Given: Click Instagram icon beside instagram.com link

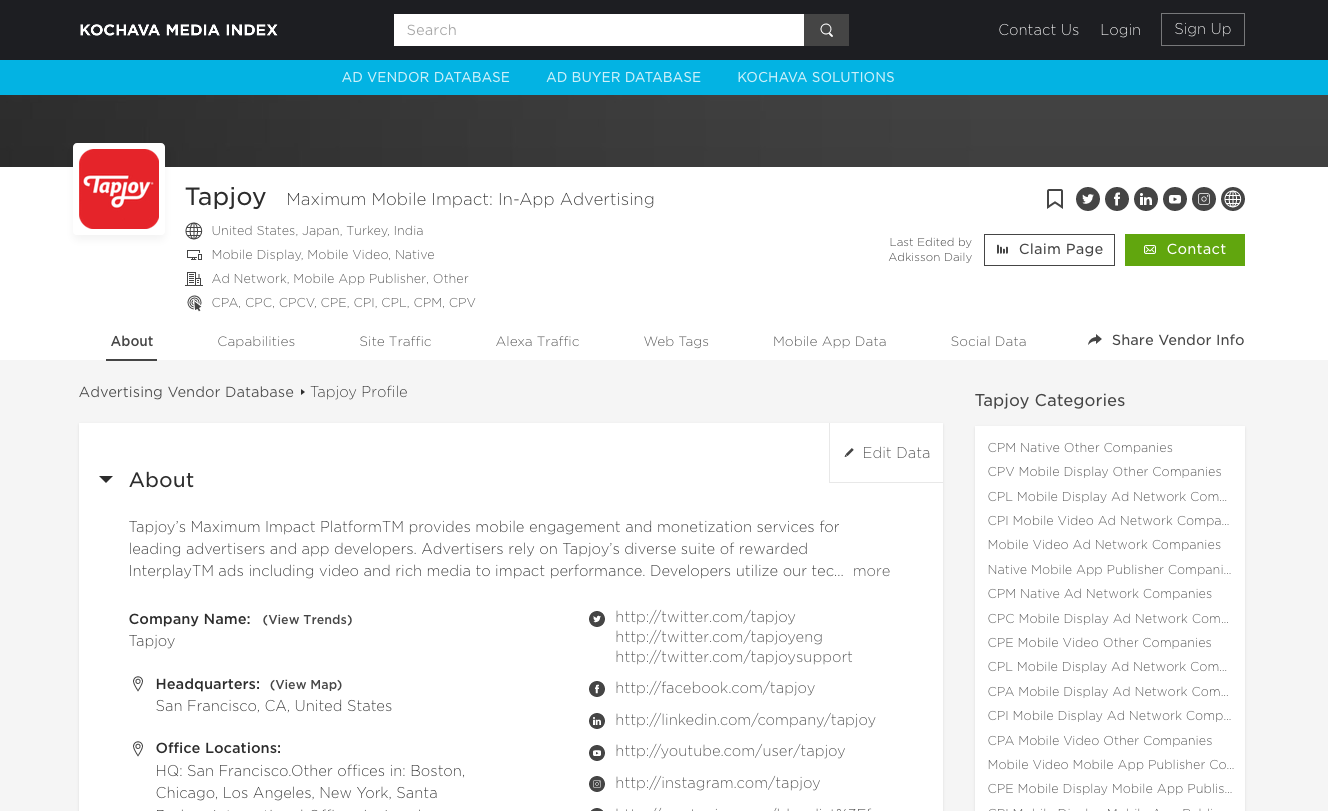Looking at the screenshot, I should [597, 784].
